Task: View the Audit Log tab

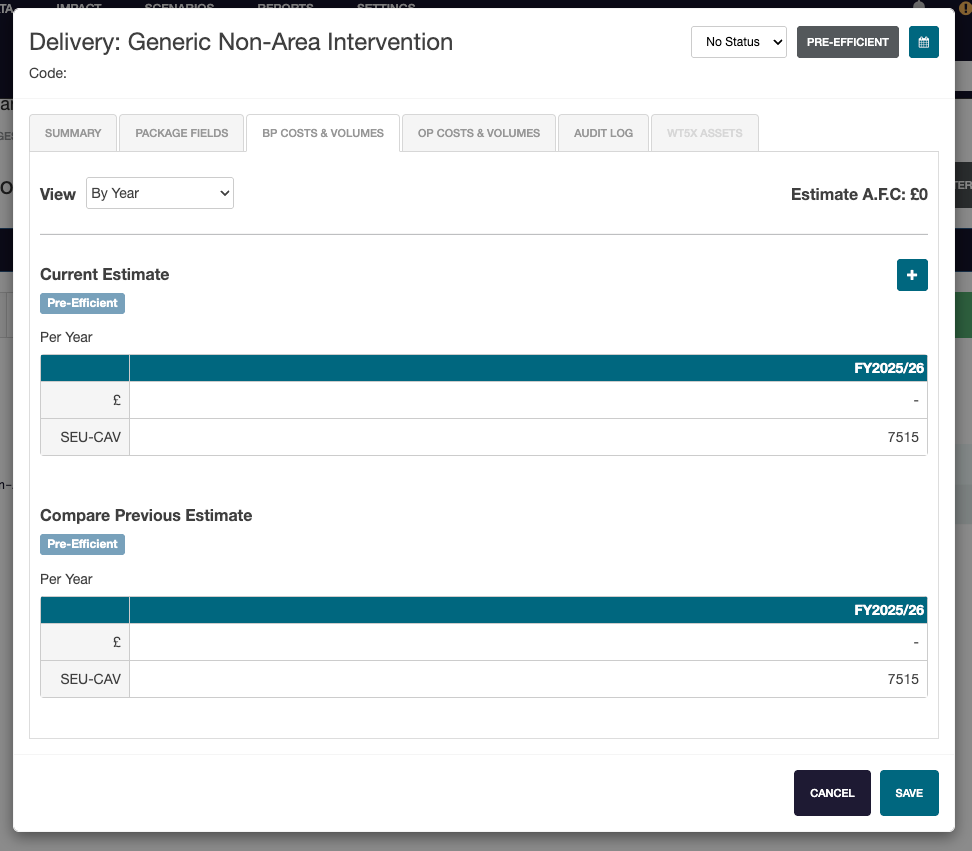Action: [x=603, y=133]
